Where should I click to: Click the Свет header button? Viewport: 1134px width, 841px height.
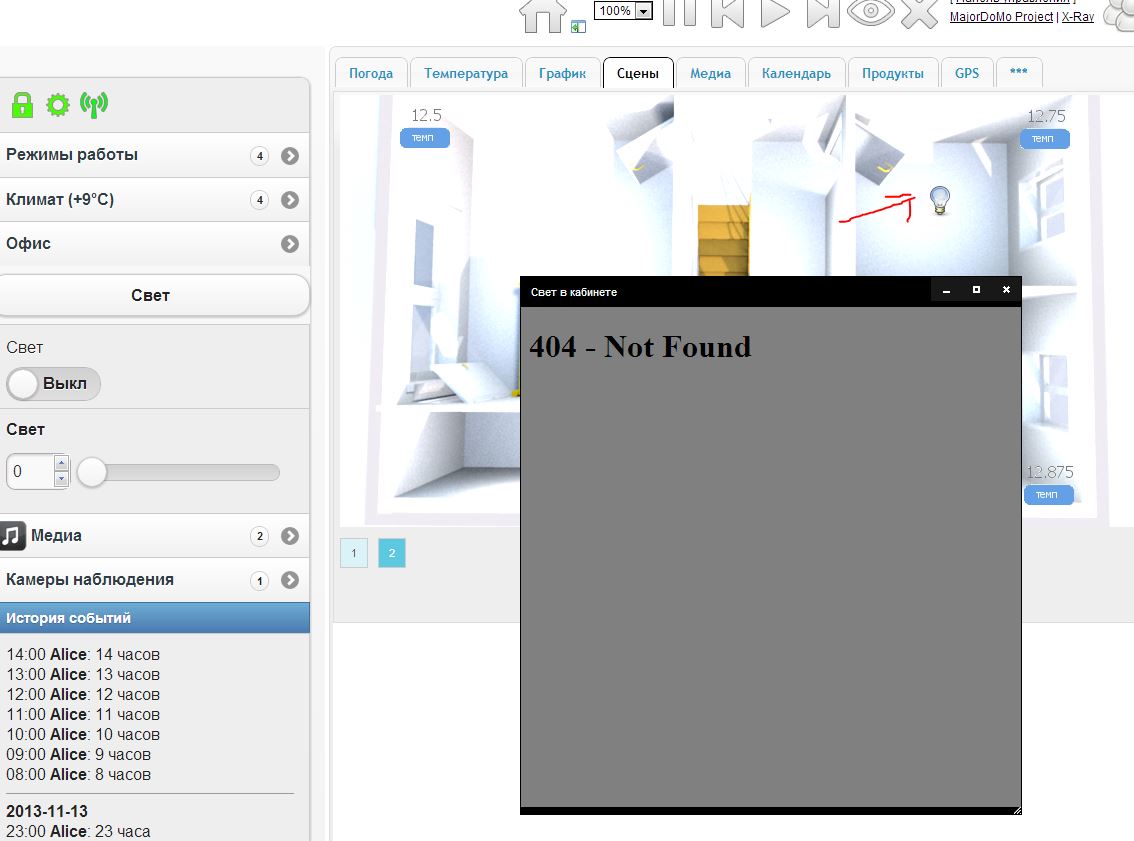click(152, 296)
